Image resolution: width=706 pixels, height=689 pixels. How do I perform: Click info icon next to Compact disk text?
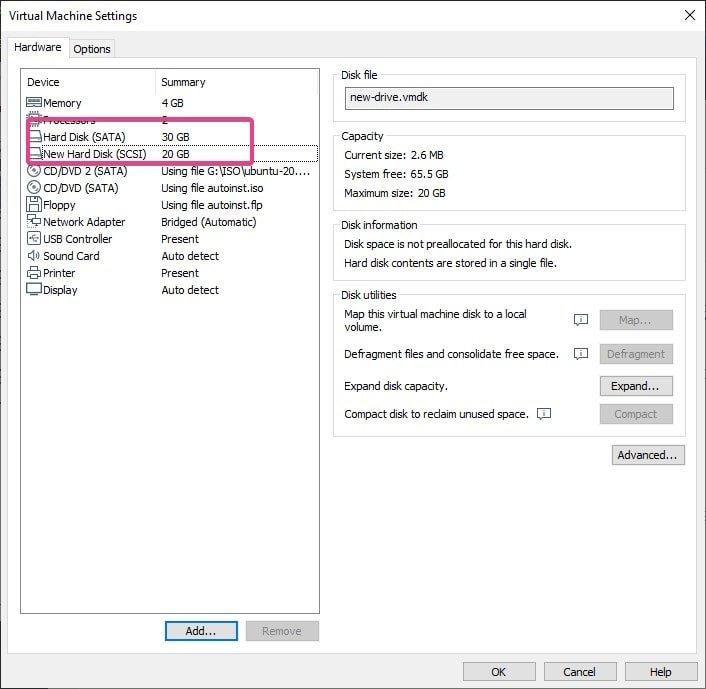click(544, 414)
